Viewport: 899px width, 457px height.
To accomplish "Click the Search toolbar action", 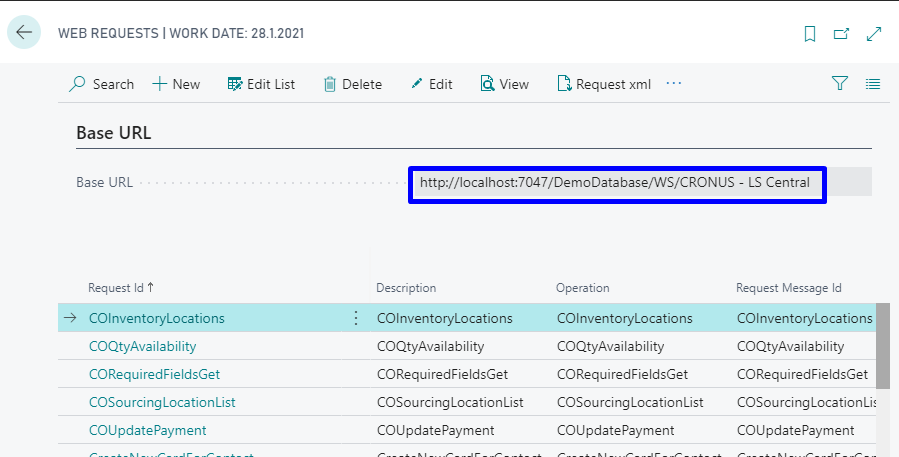I will [x=101, y=84].
